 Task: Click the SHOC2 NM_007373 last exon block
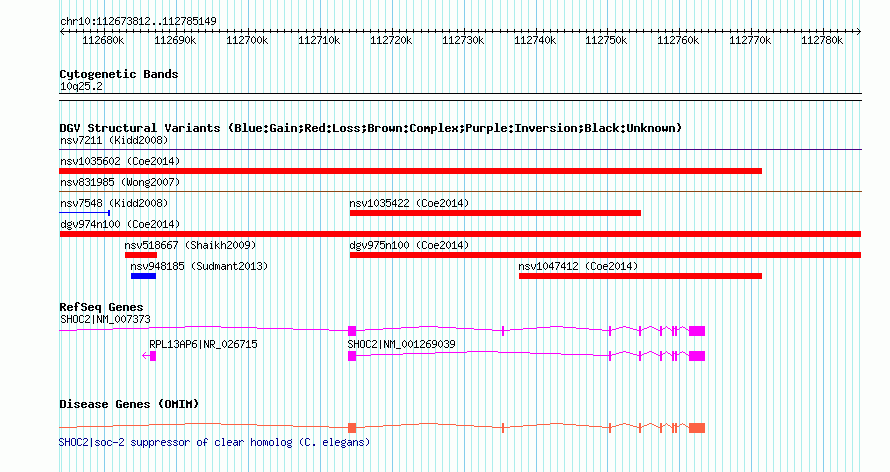(697, 331)
